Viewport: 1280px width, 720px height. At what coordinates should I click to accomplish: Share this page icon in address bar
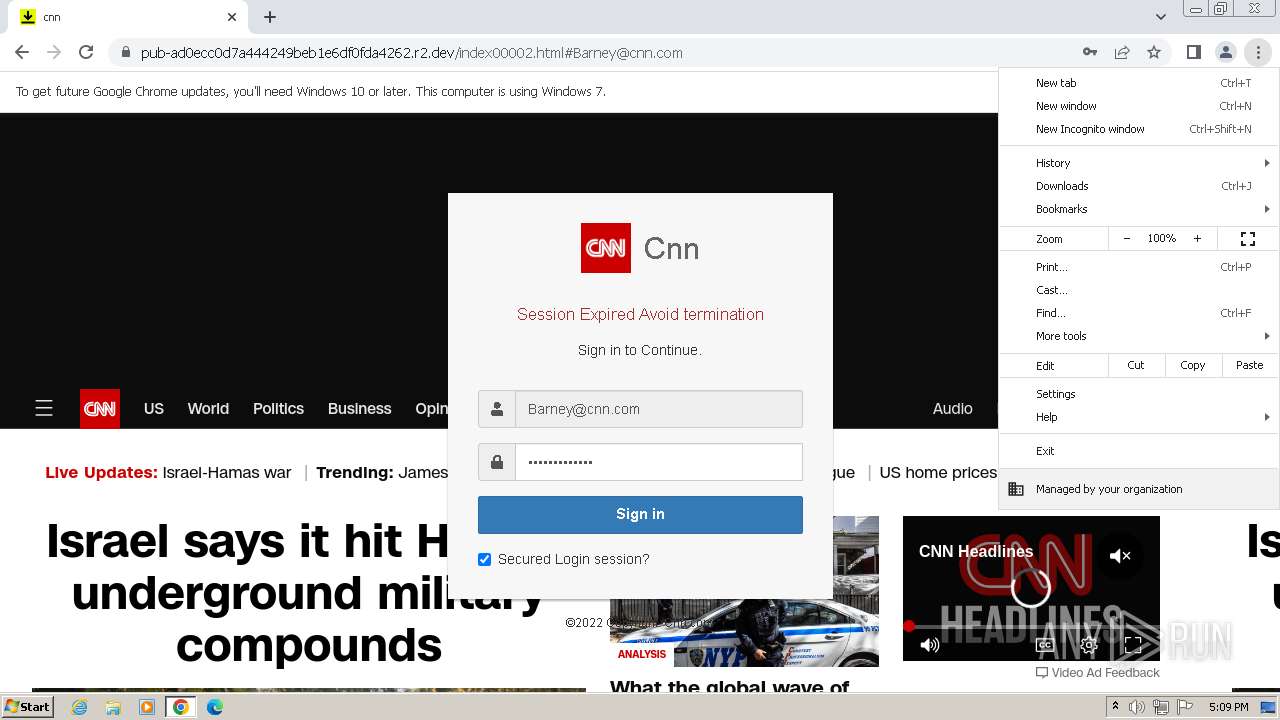[1122, 52]
